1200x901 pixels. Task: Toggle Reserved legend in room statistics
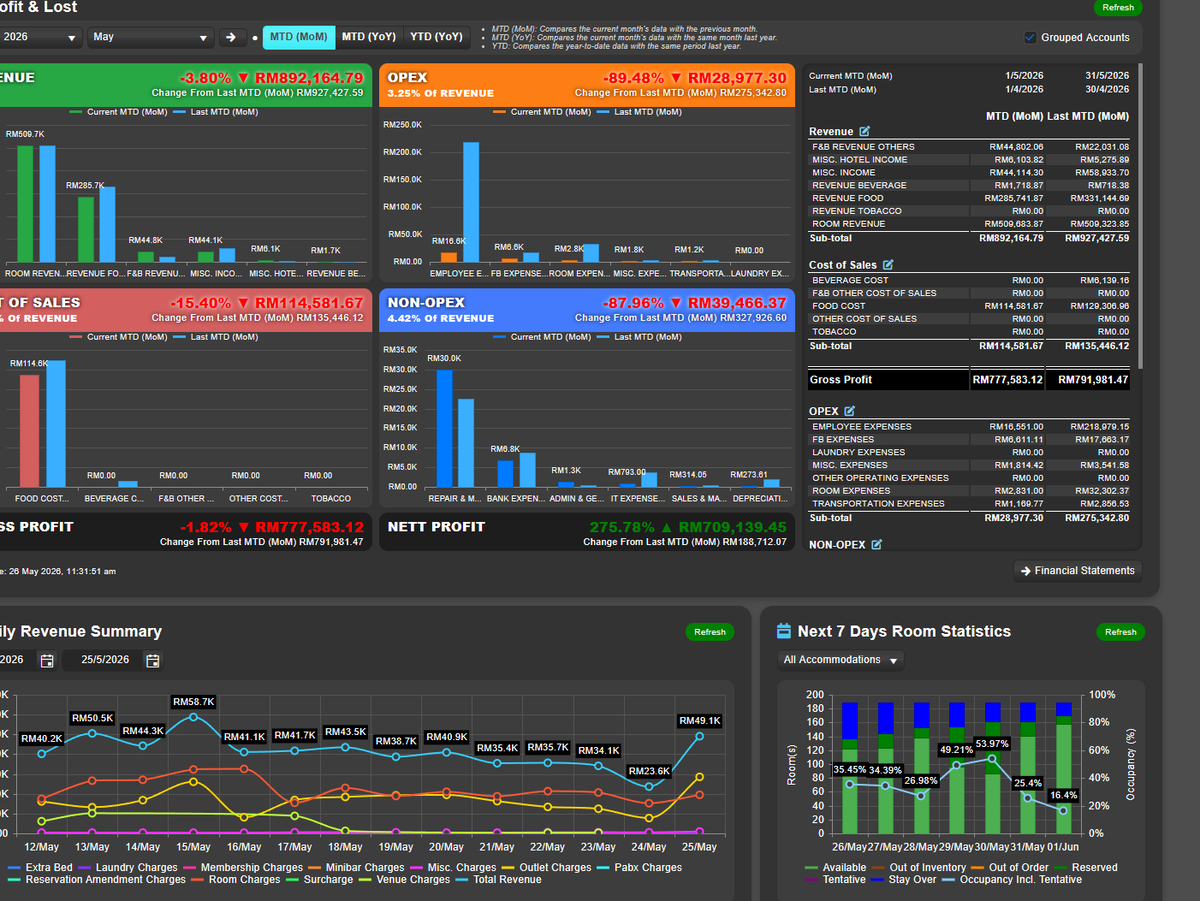click(1087, 867)
